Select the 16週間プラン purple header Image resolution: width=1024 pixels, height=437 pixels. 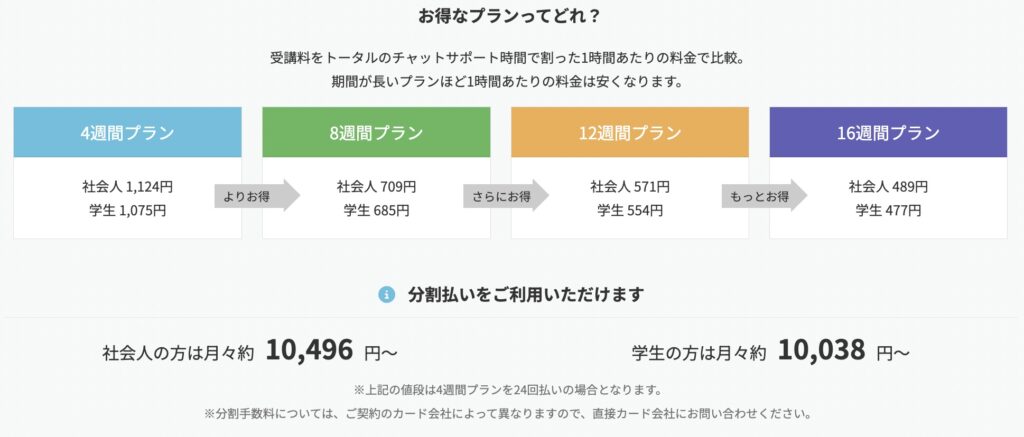pyautogui.click(x=888, y=133)
